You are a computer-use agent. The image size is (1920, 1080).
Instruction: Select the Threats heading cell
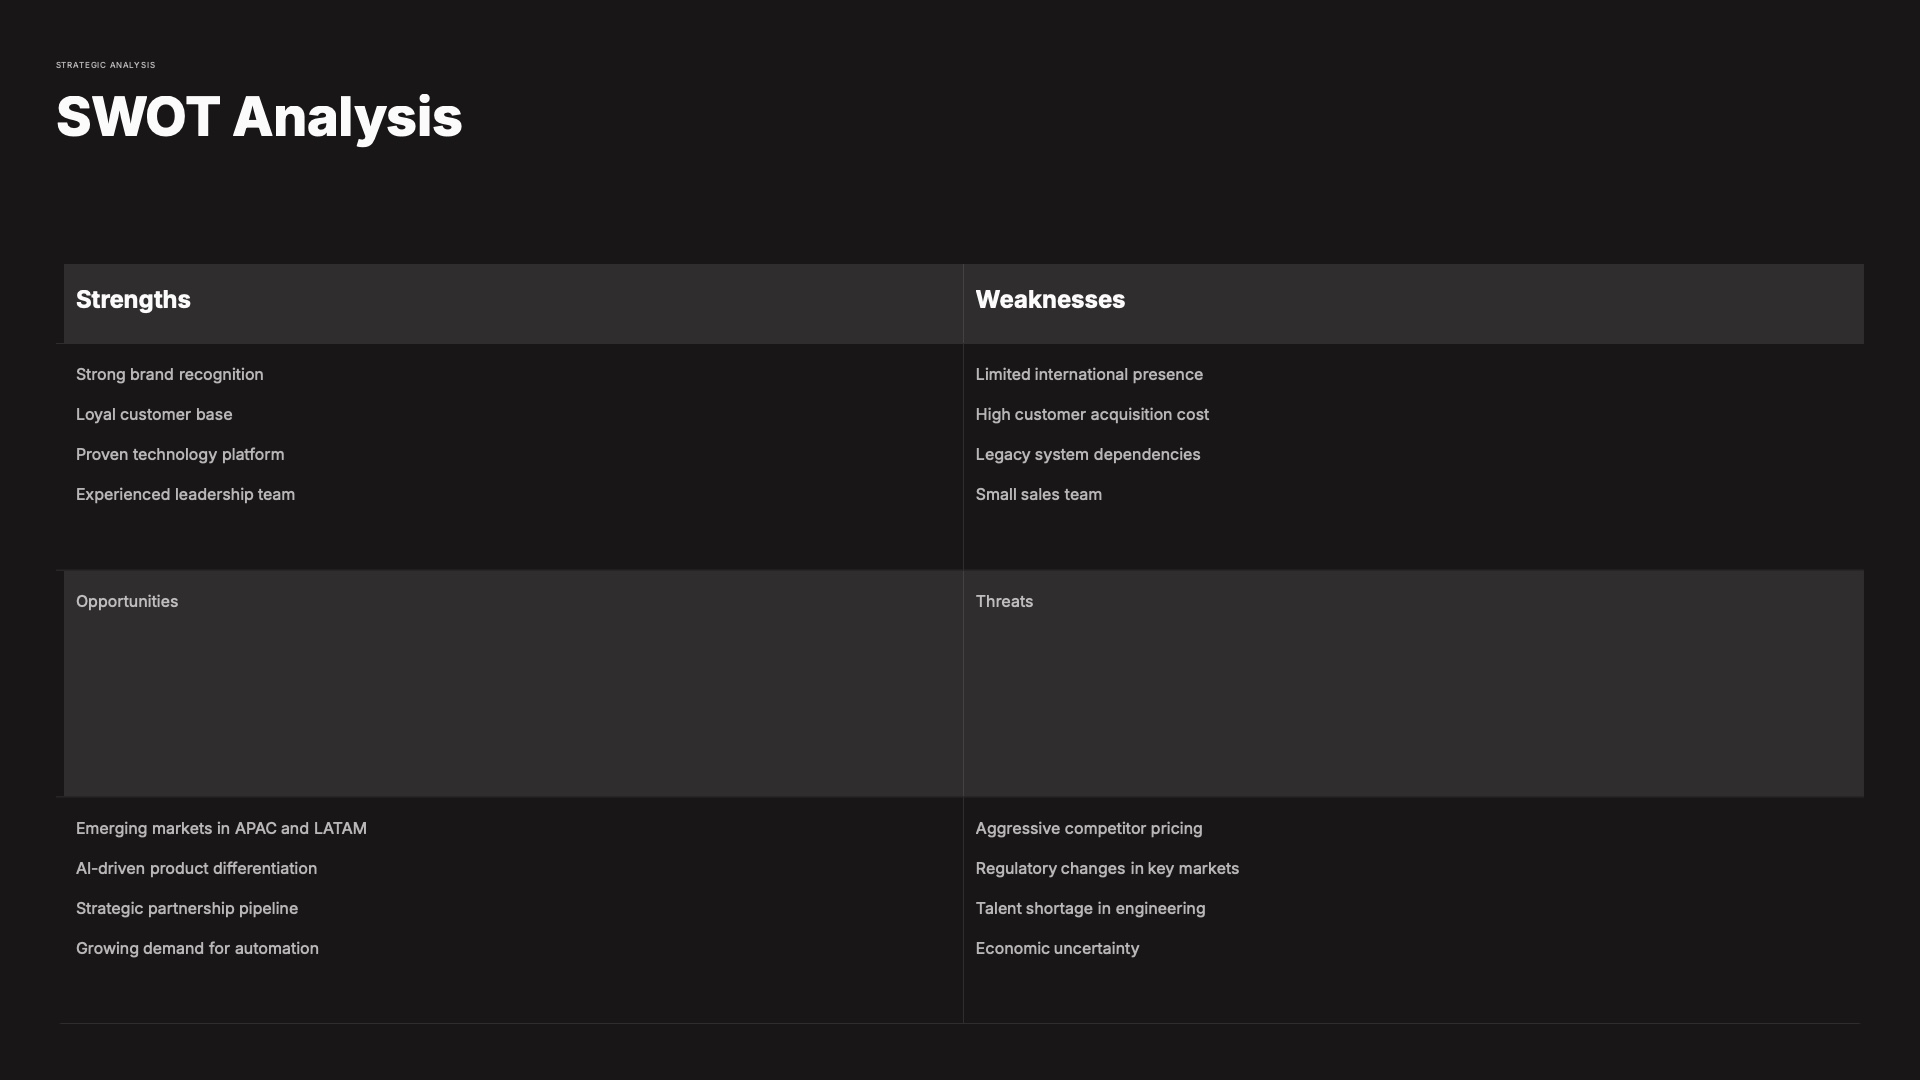click(1004, 602)
